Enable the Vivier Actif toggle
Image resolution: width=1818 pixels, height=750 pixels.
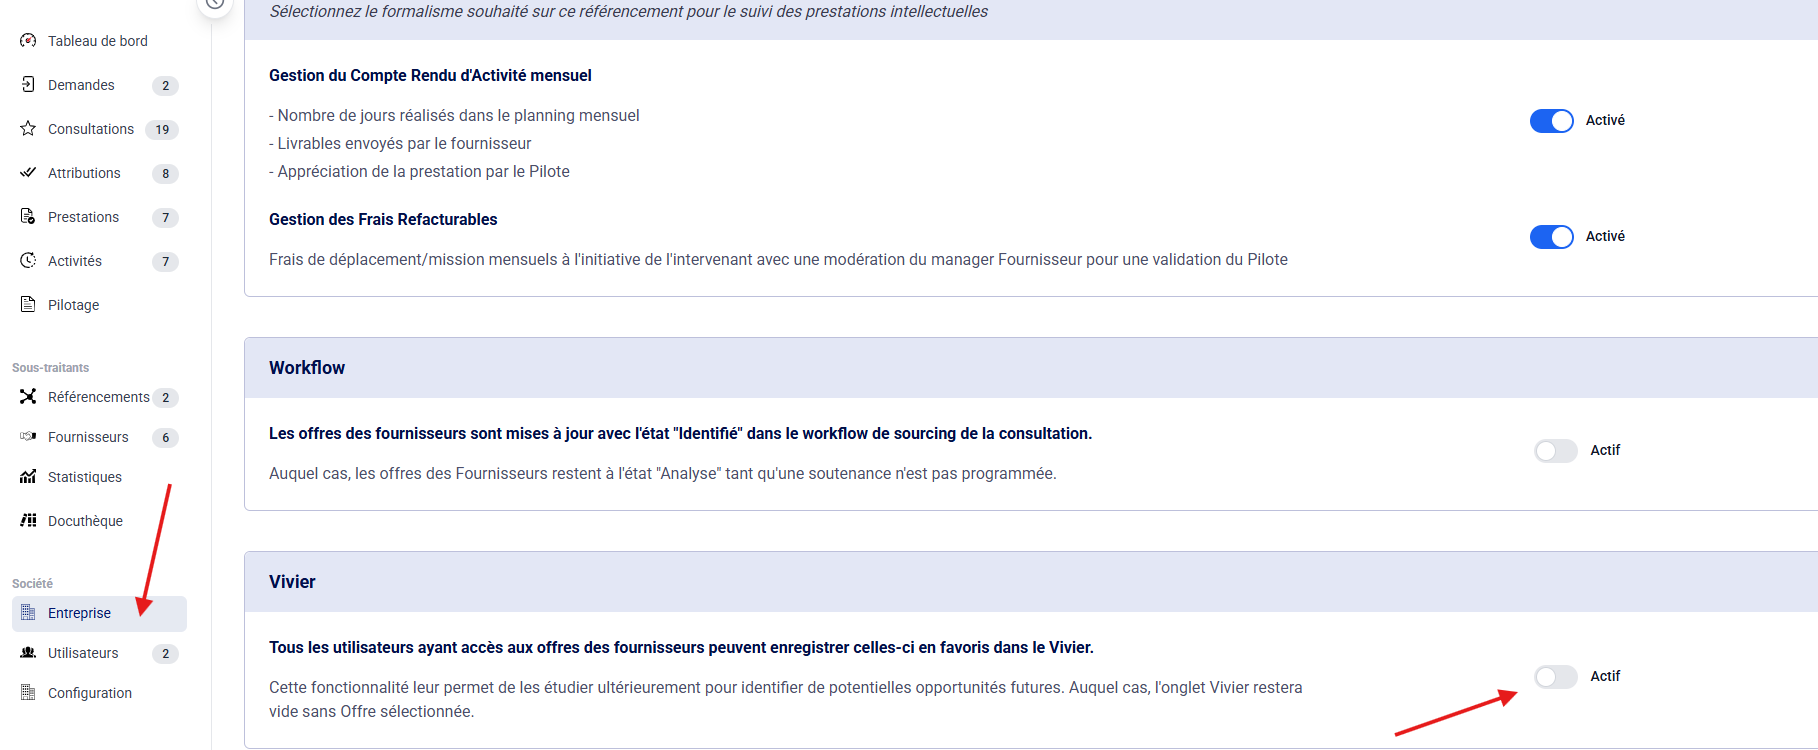click(x=1555, y=677)
